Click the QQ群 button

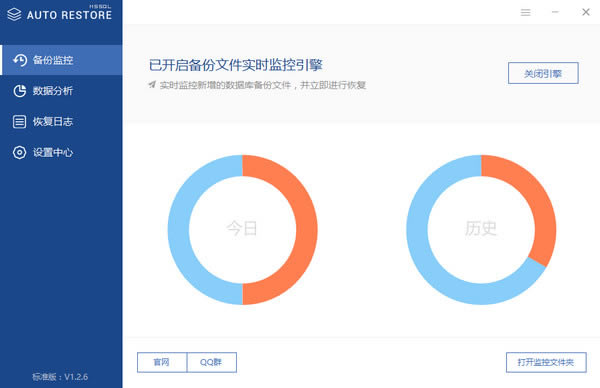click(x=212, y=362)
